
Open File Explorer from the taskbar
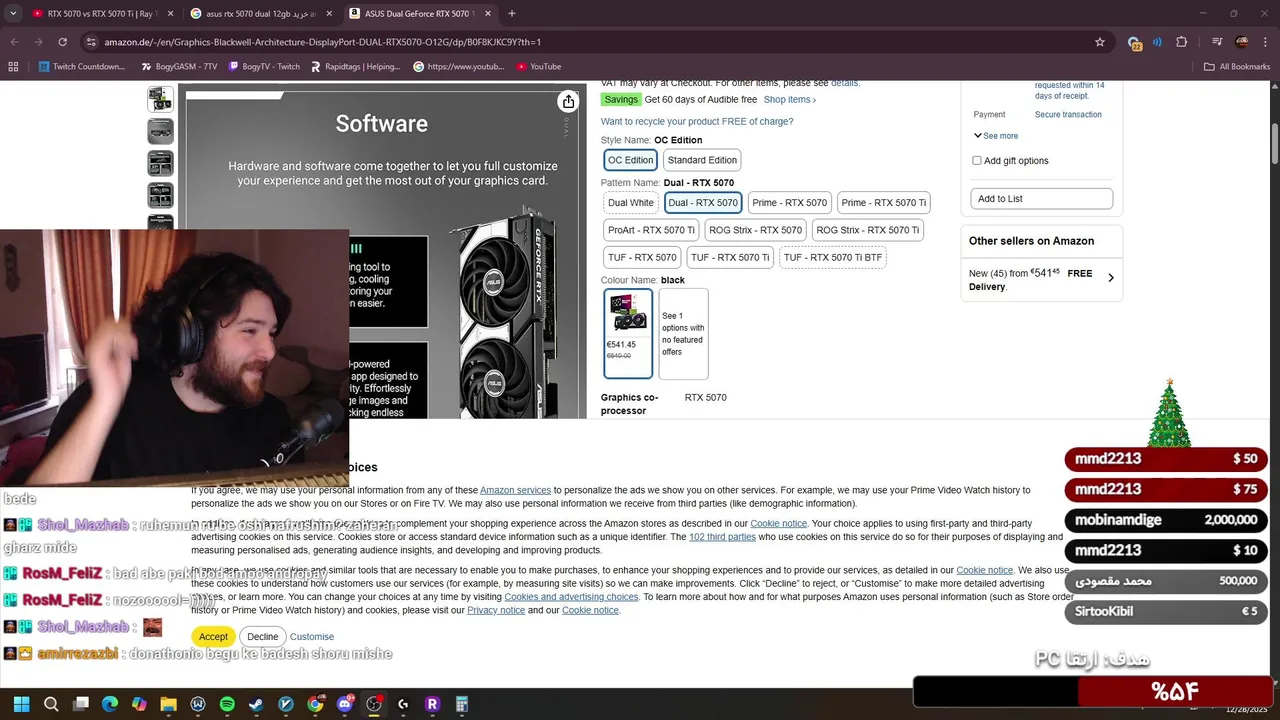(x=168, y=704)
